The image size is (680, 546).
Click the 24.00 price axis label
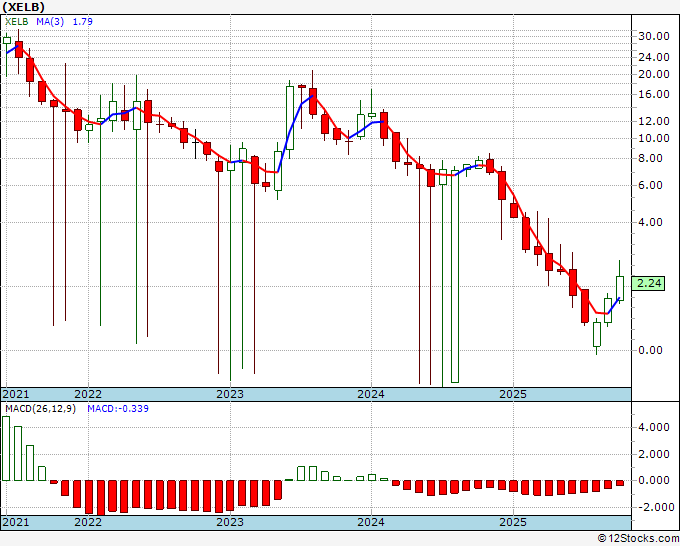pos(654,57)
